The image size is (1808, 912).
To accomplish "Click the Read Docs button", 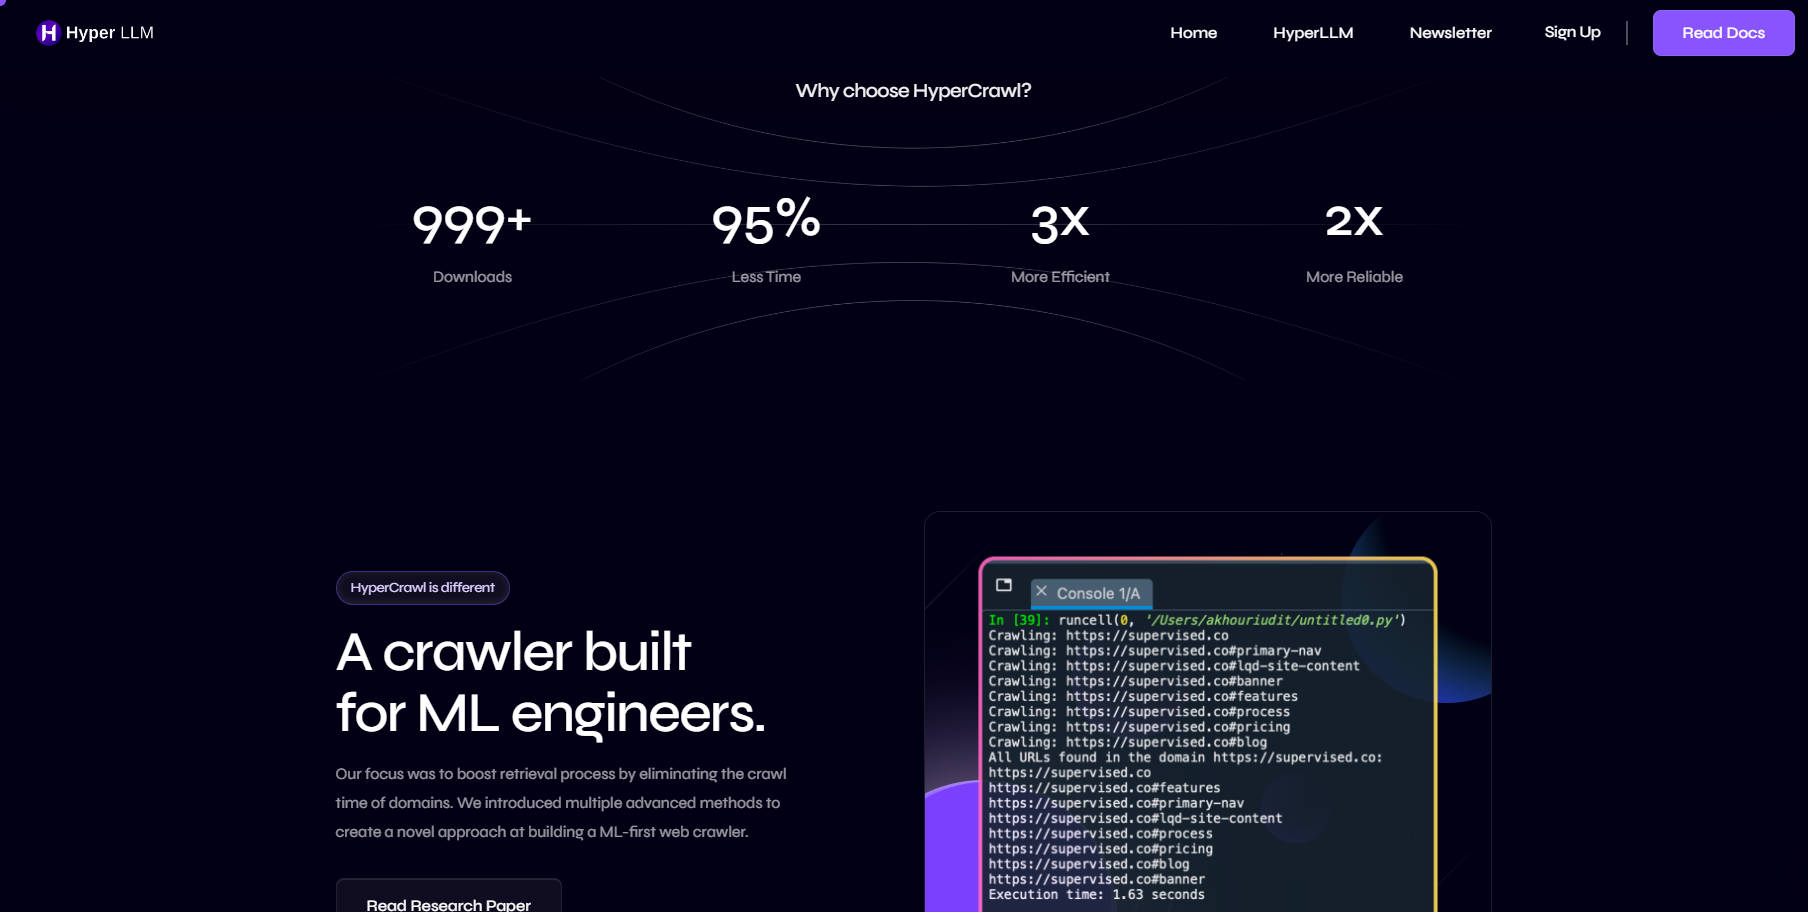I will click(1723, 32).
